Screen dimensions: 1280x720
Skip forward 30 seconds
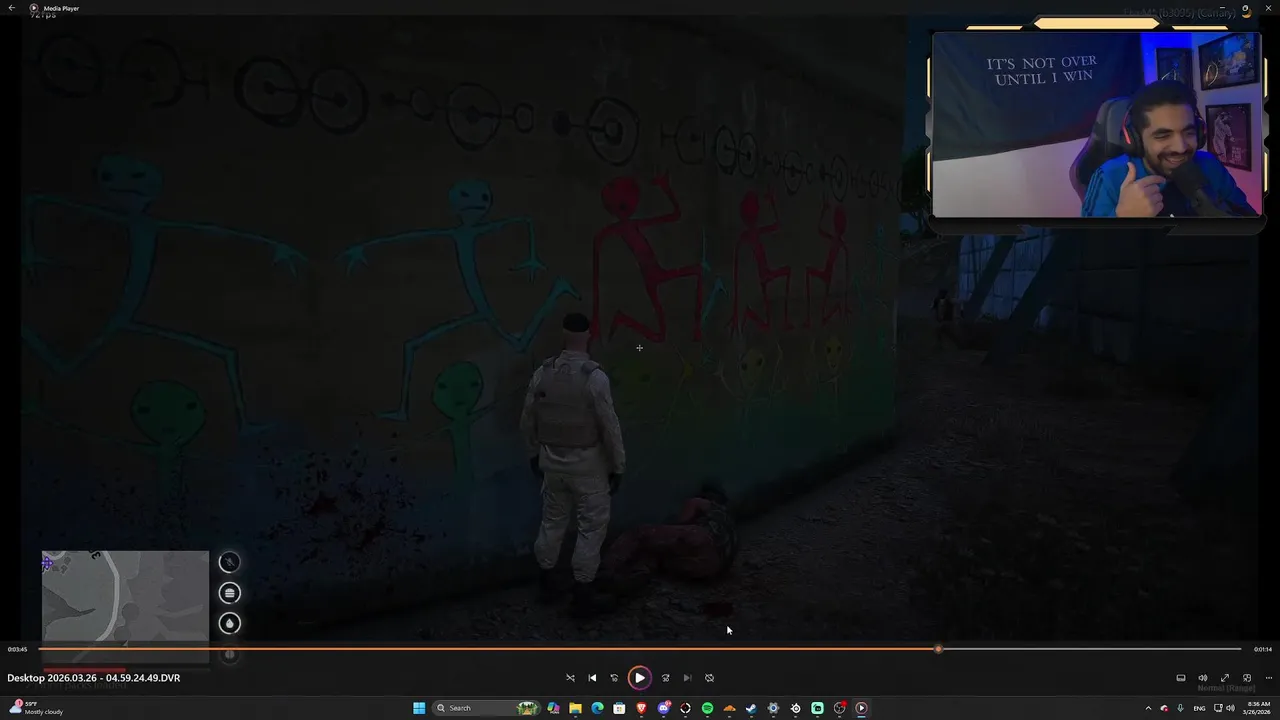click(x=665, y=678)
